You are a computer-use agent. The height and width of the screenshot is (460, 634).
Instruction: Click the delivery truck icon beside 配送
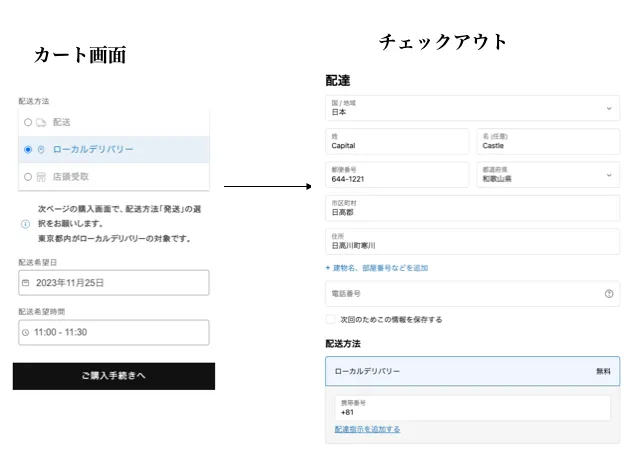tap(41, 122)
